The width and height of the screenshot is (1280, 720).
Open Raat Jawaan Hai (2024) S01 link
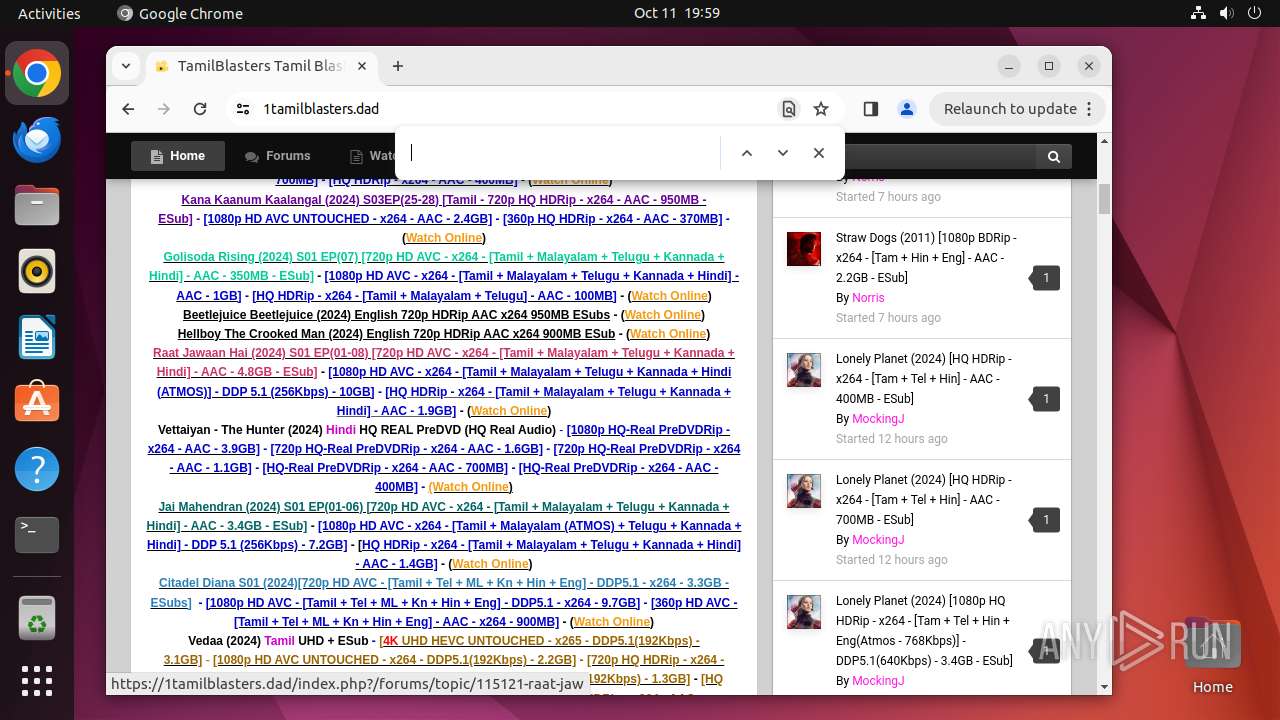coord(444,362)
